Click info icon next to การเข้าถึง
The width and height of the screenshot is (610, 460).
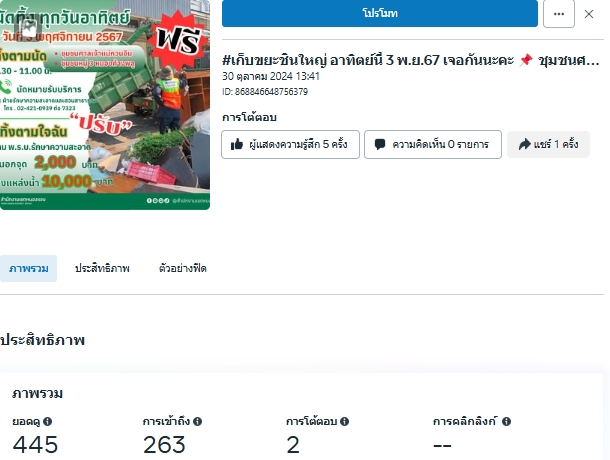[198, 421]
